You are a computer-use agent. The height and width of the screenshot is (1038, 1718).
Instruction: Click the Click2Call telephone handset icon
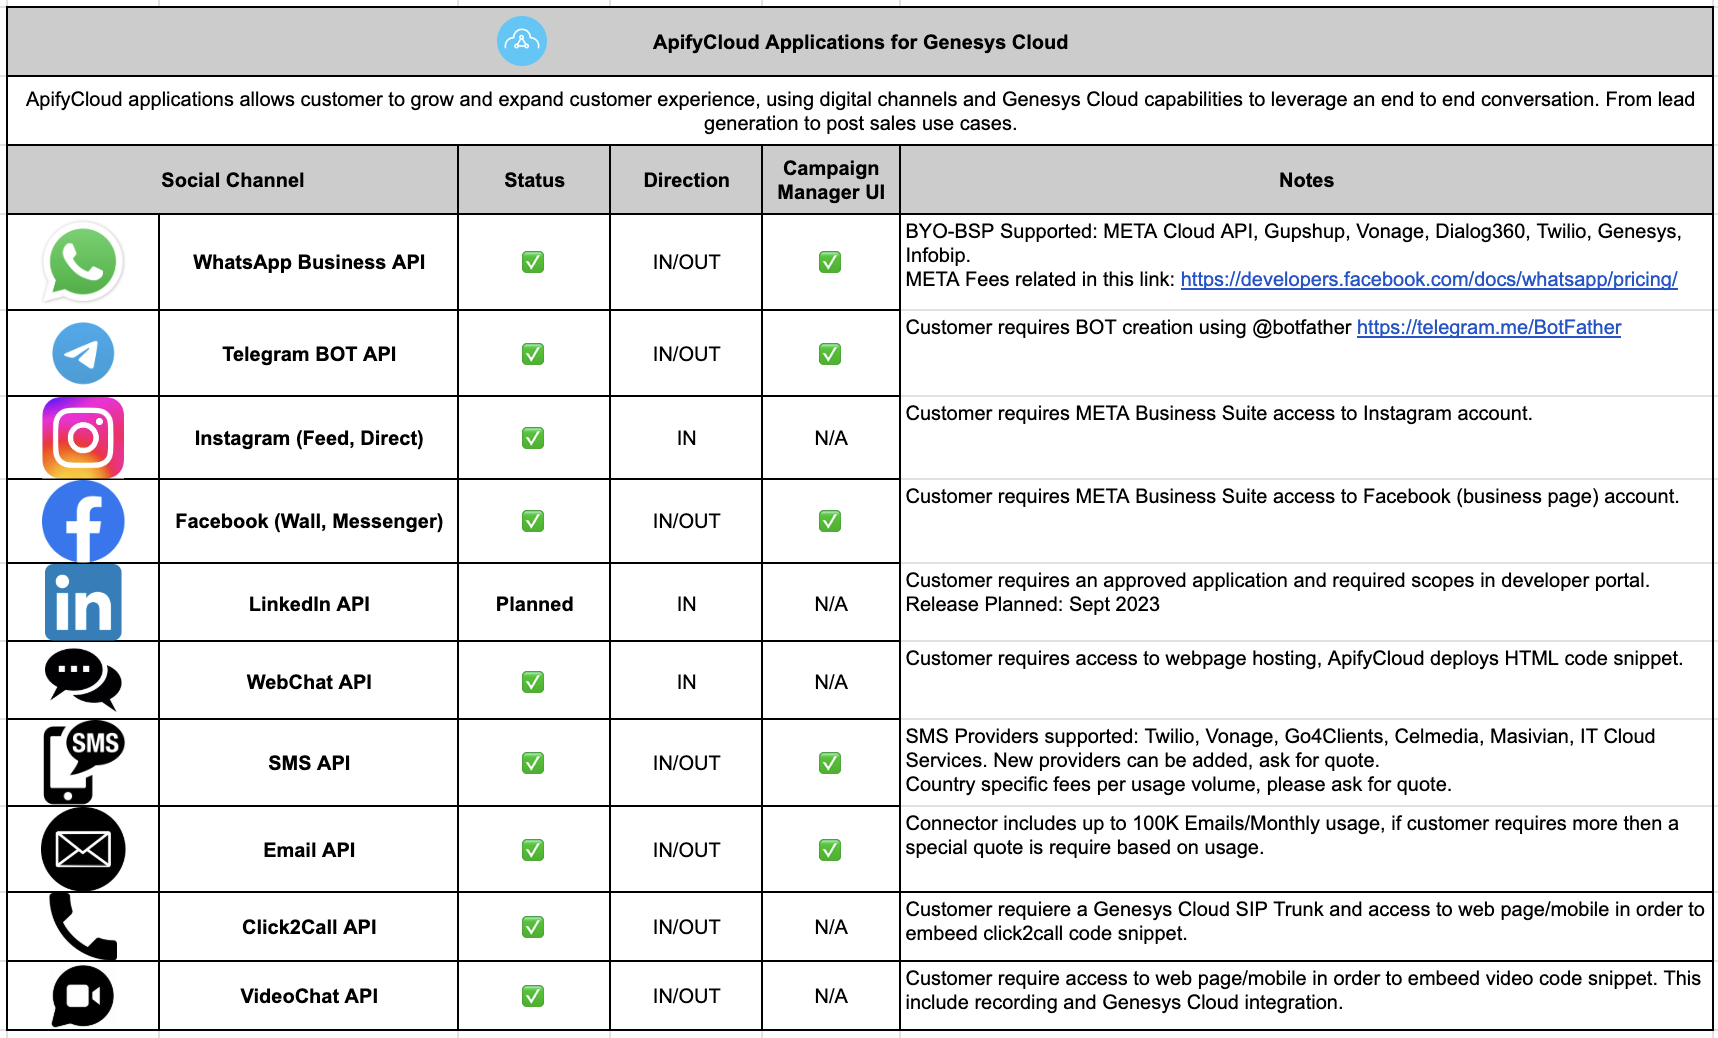(x=83, y=926)
